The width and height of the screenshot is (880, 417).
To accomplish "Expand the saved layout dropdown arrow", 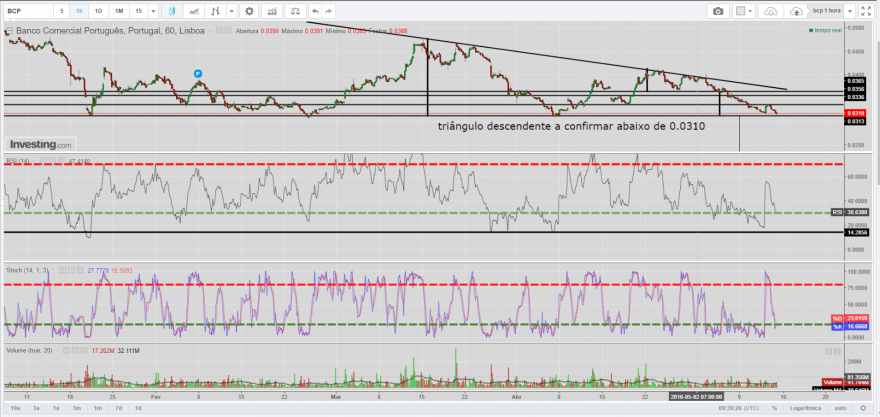I will pos(851,11).
